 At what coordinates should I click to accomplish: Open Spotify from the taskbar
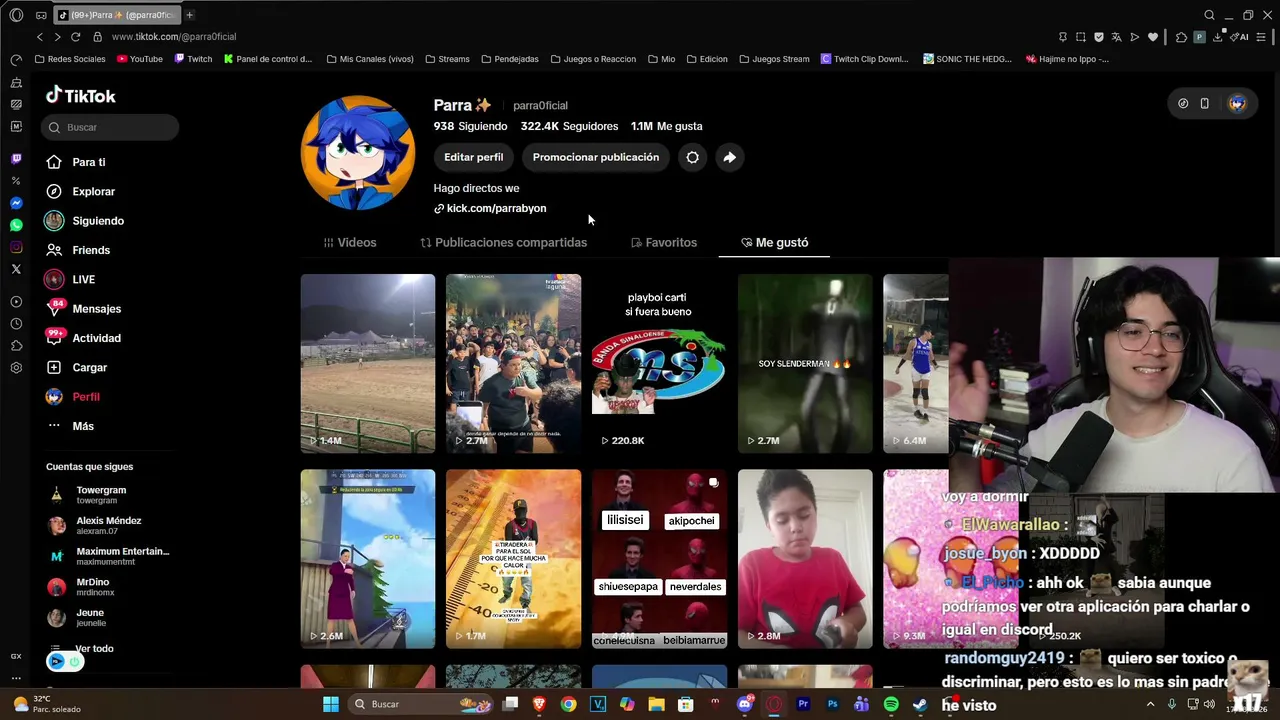pyautogui.click(x=891, y=704)
